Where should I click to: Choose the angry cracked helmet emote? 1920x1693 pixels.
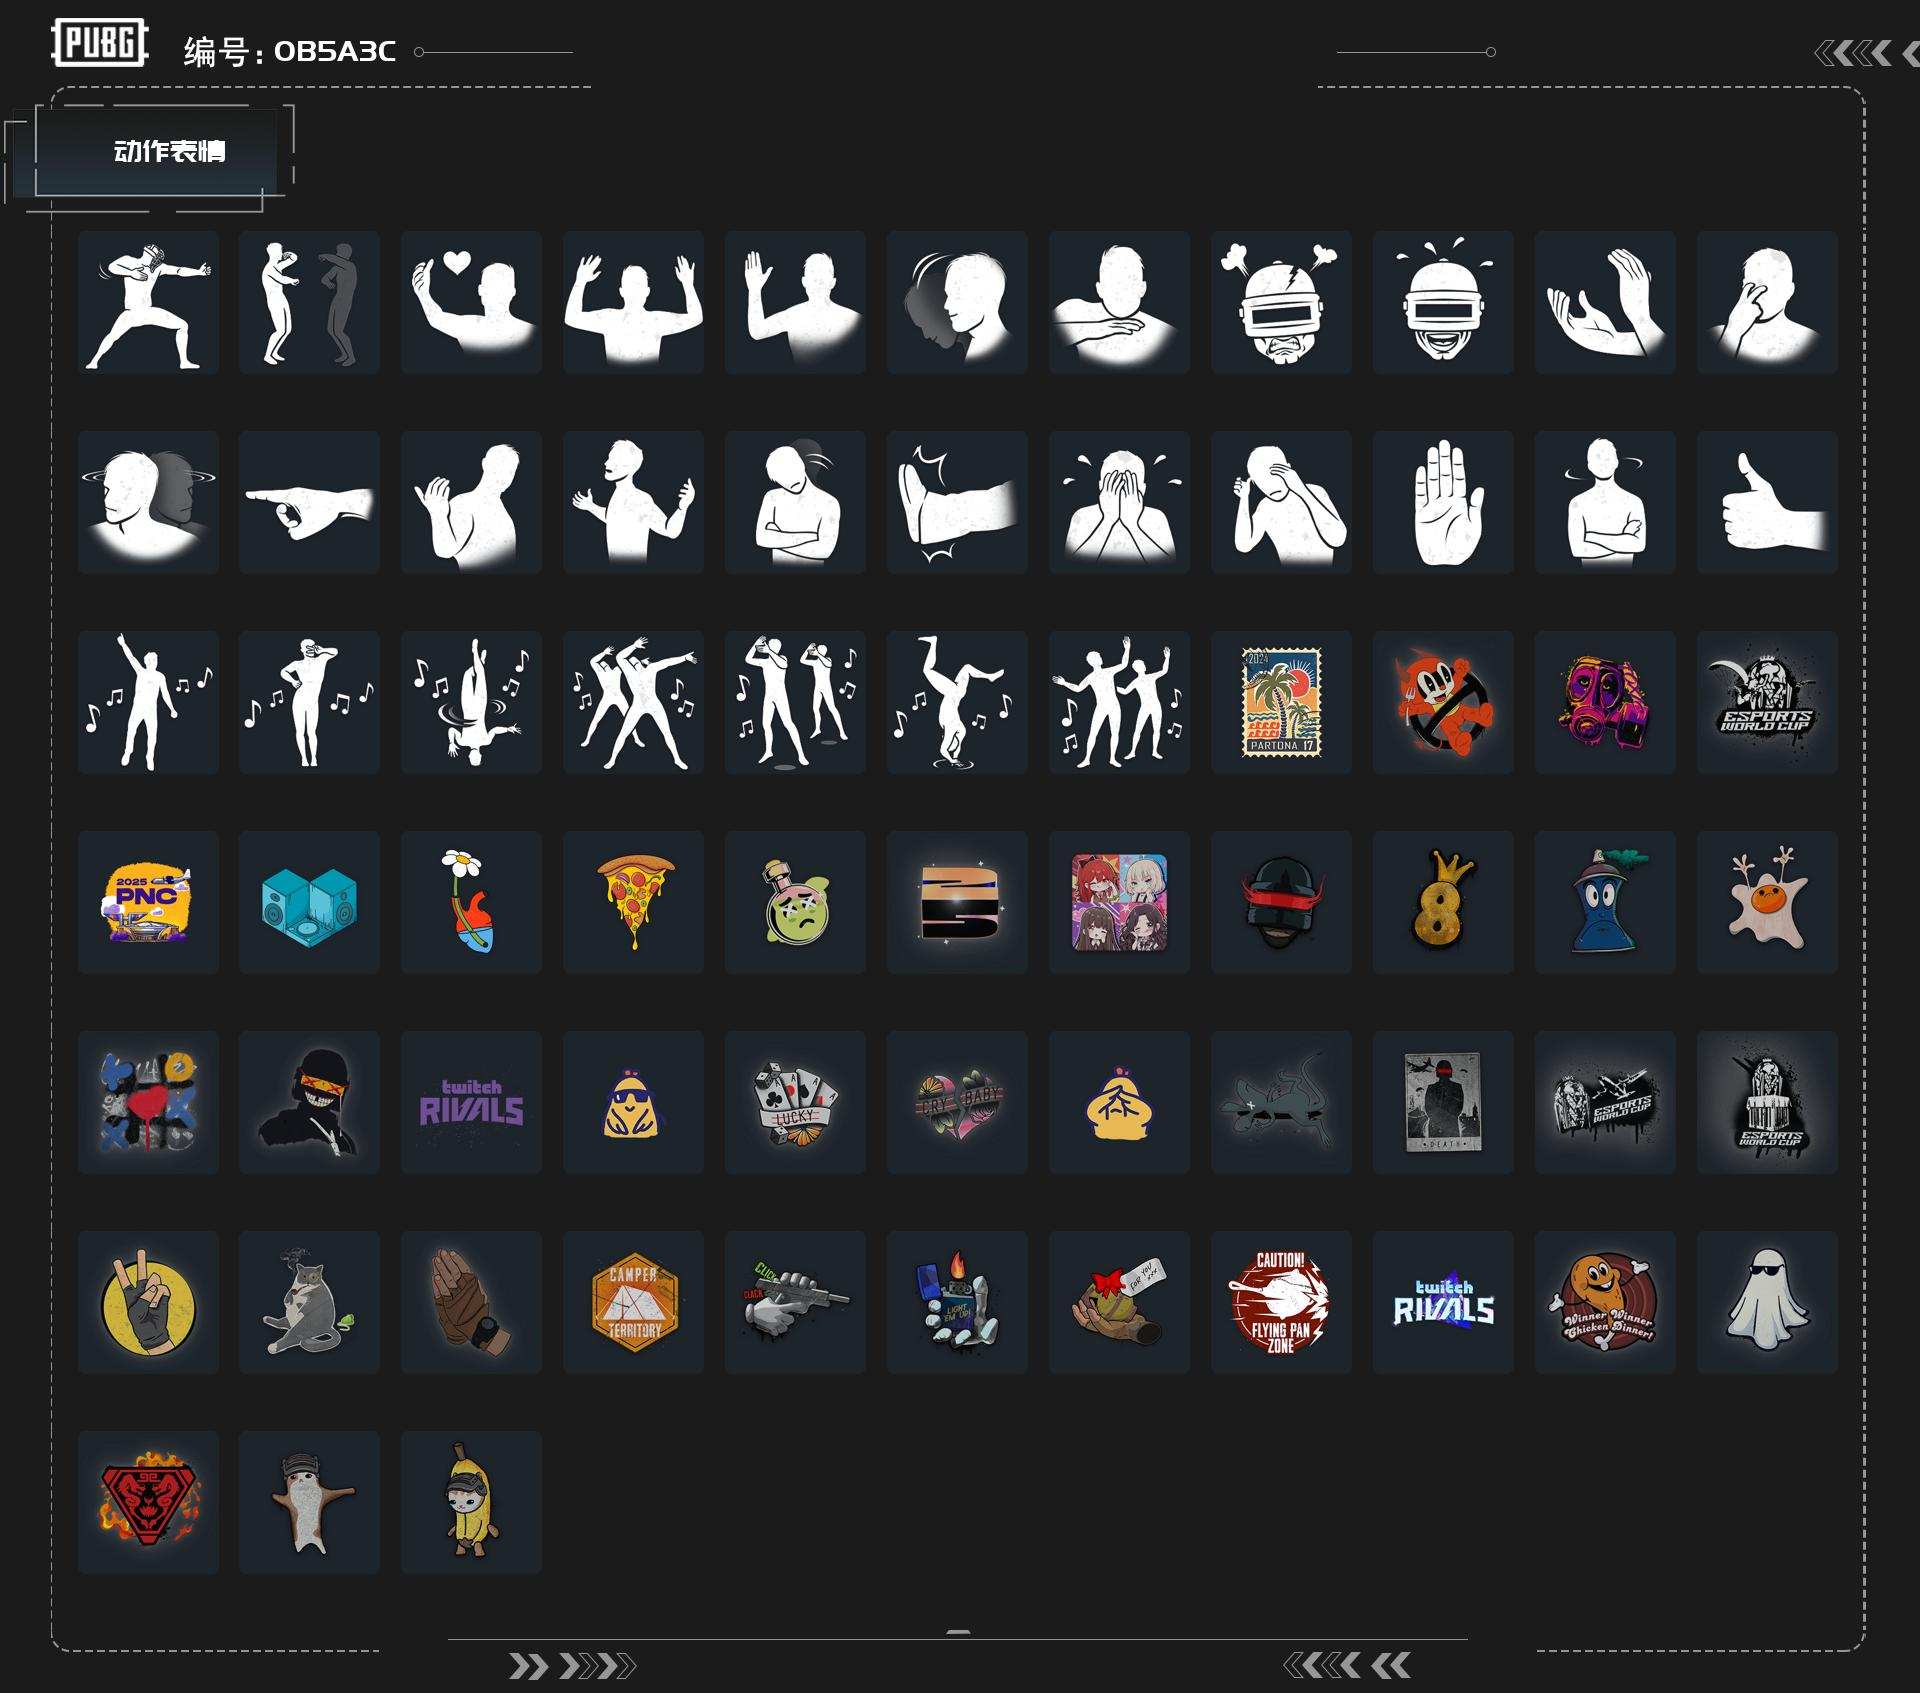(x=1281, y=302)
